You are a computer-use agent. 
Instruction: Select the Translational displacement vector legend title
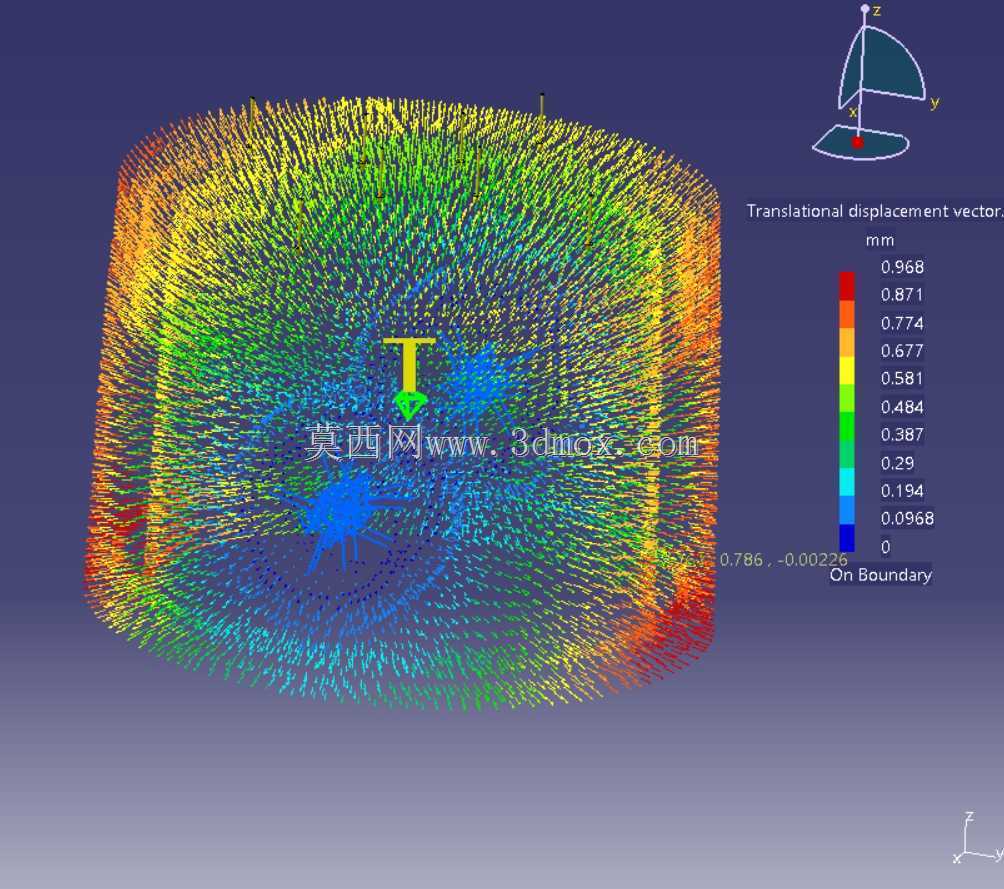click(875, 211)
